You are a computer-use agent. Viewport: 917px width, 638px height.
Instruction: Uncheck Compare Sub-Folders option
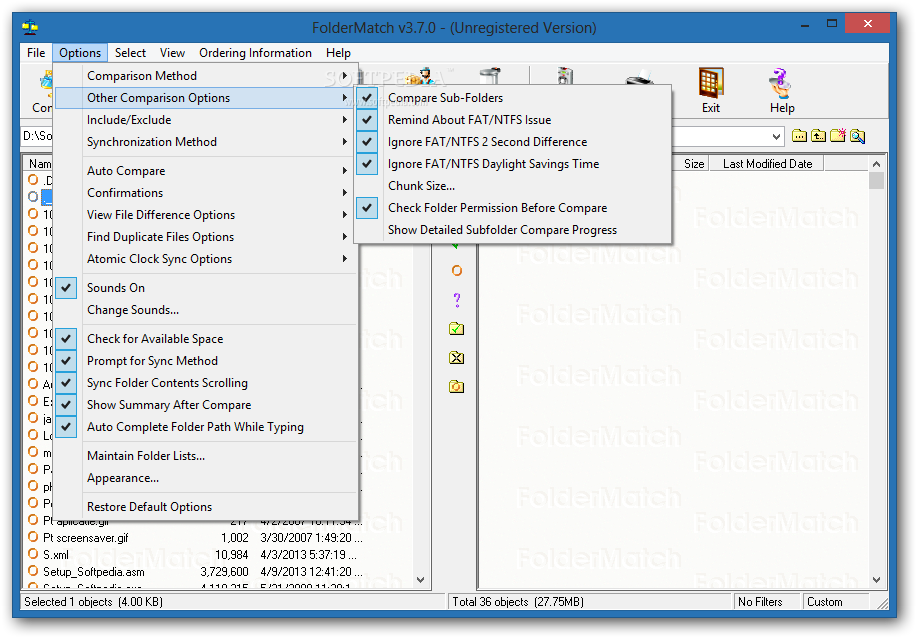pos(513,98)
